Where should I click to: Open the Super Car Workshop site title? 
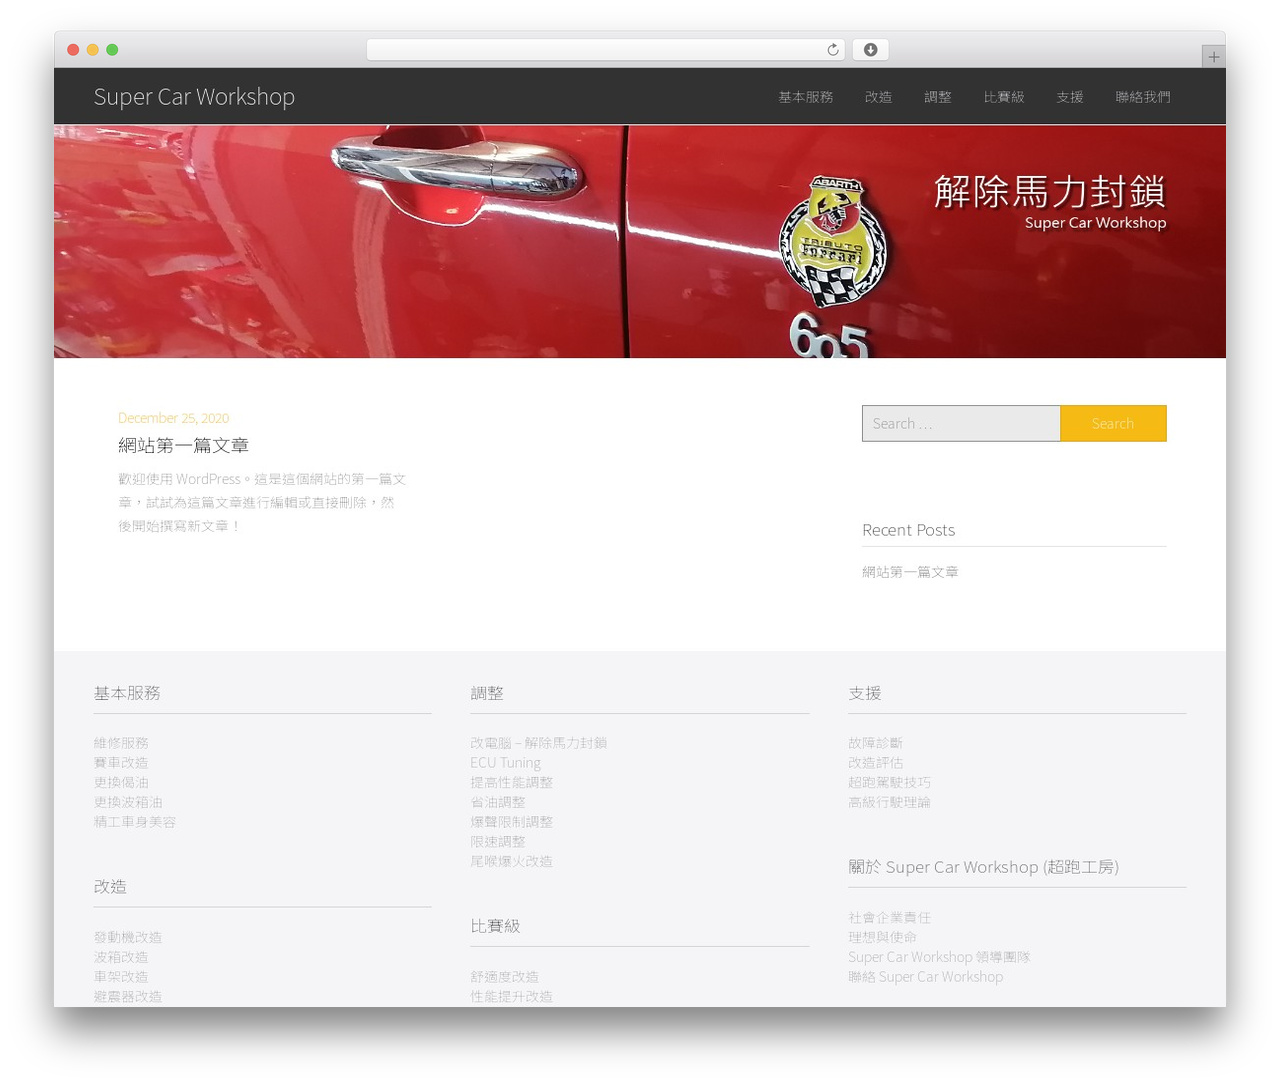(x=194, y=97)
